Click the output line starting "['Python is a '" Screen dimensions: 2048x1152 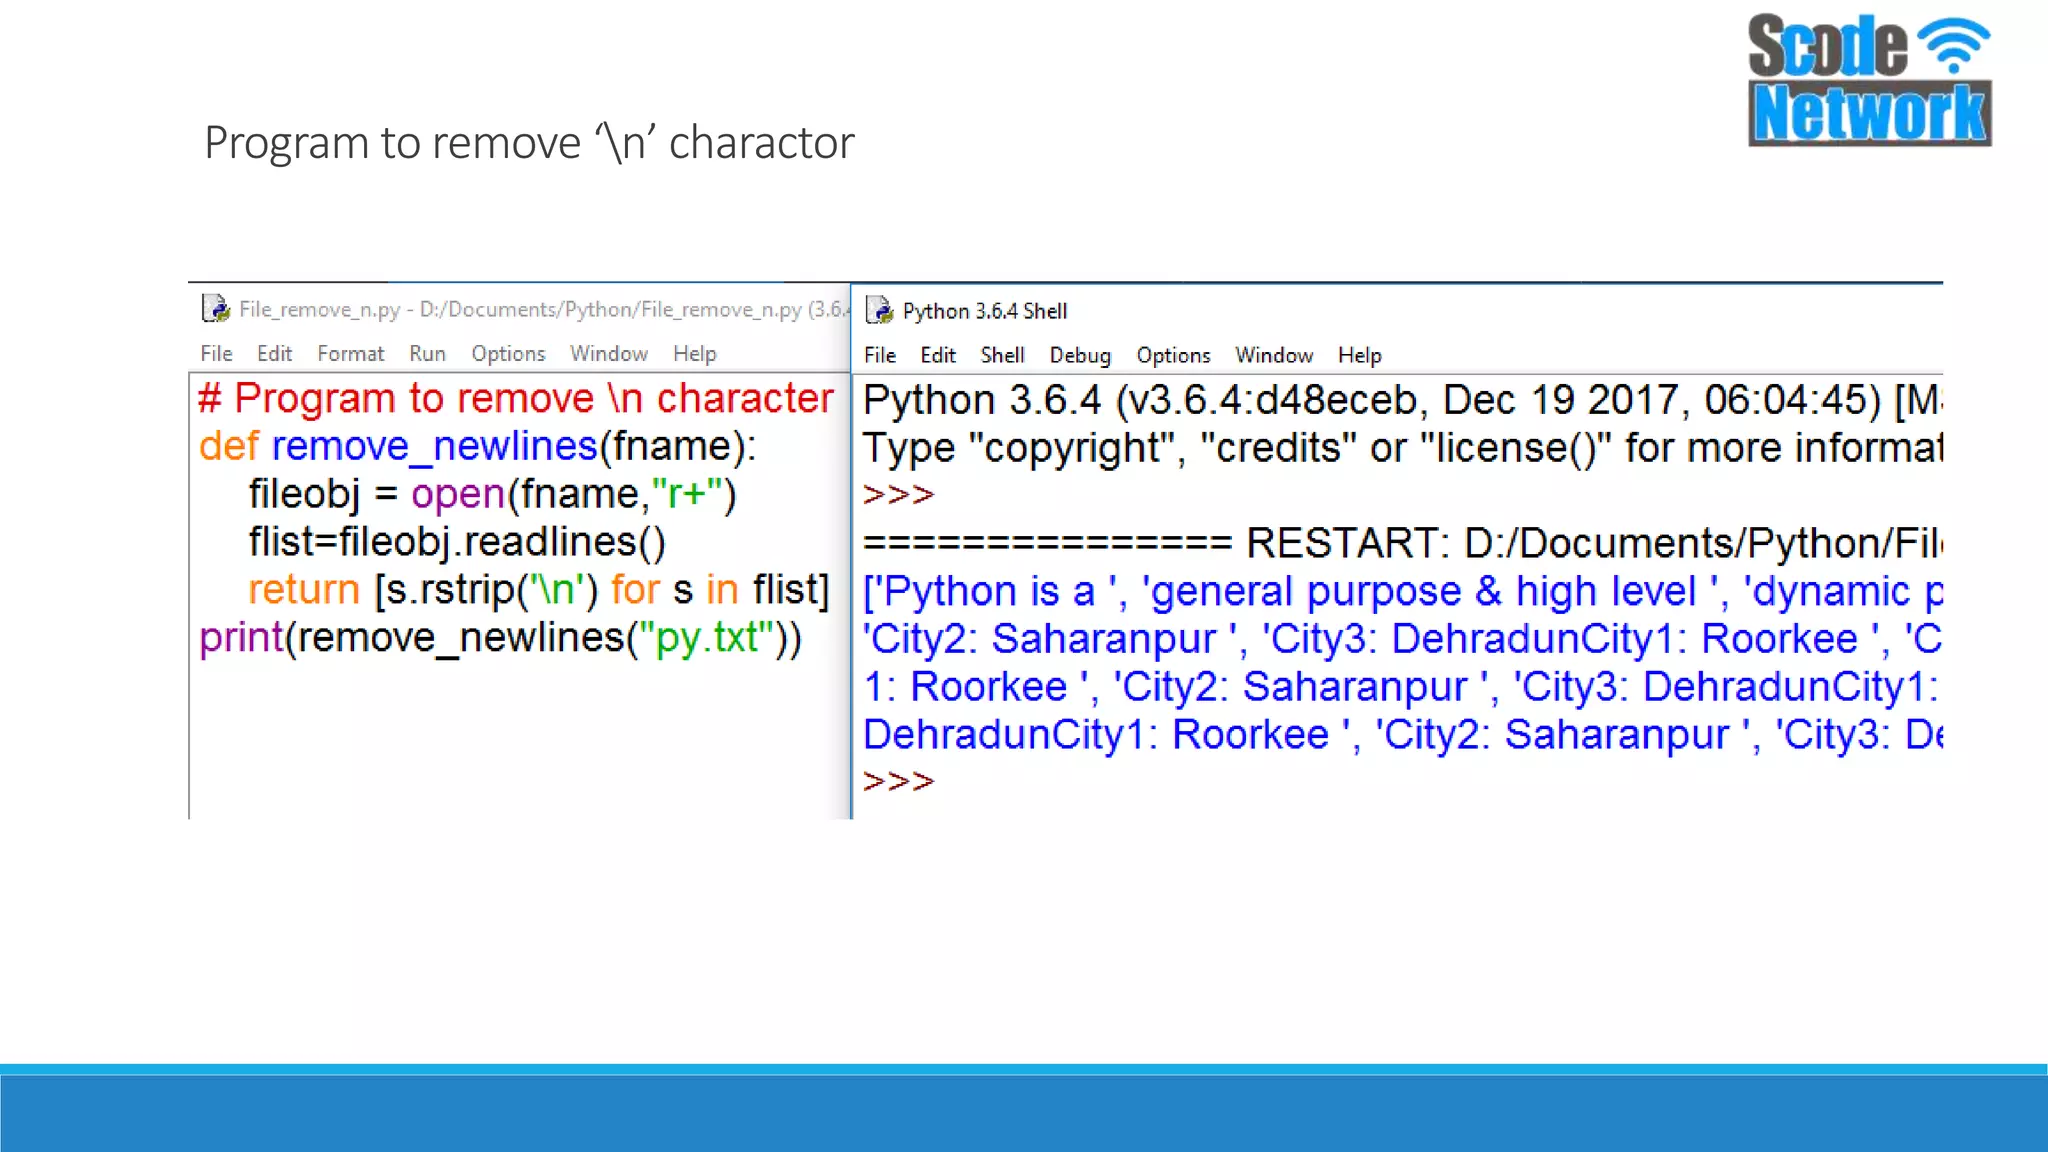click(1402, 591)
